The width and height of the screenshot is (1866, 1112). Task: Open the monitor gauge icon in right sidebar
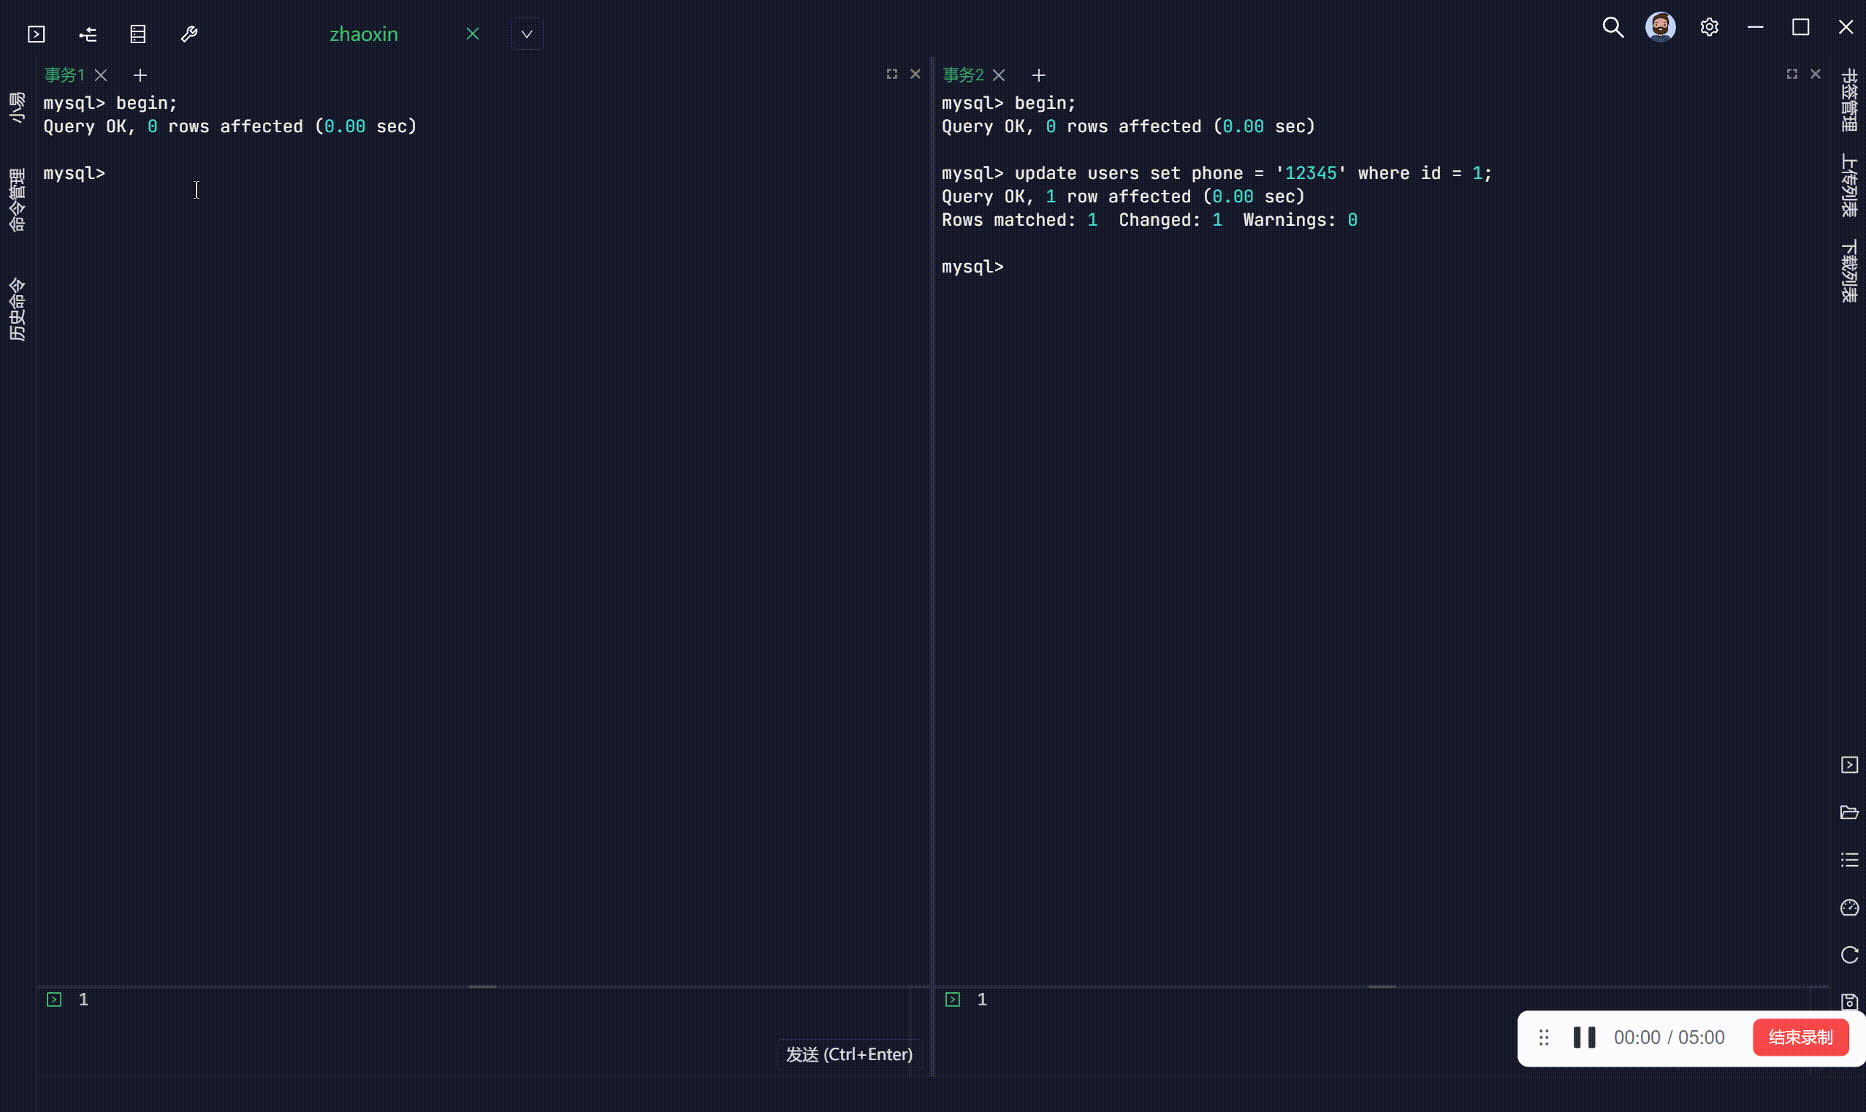[x=1849, y=908]
